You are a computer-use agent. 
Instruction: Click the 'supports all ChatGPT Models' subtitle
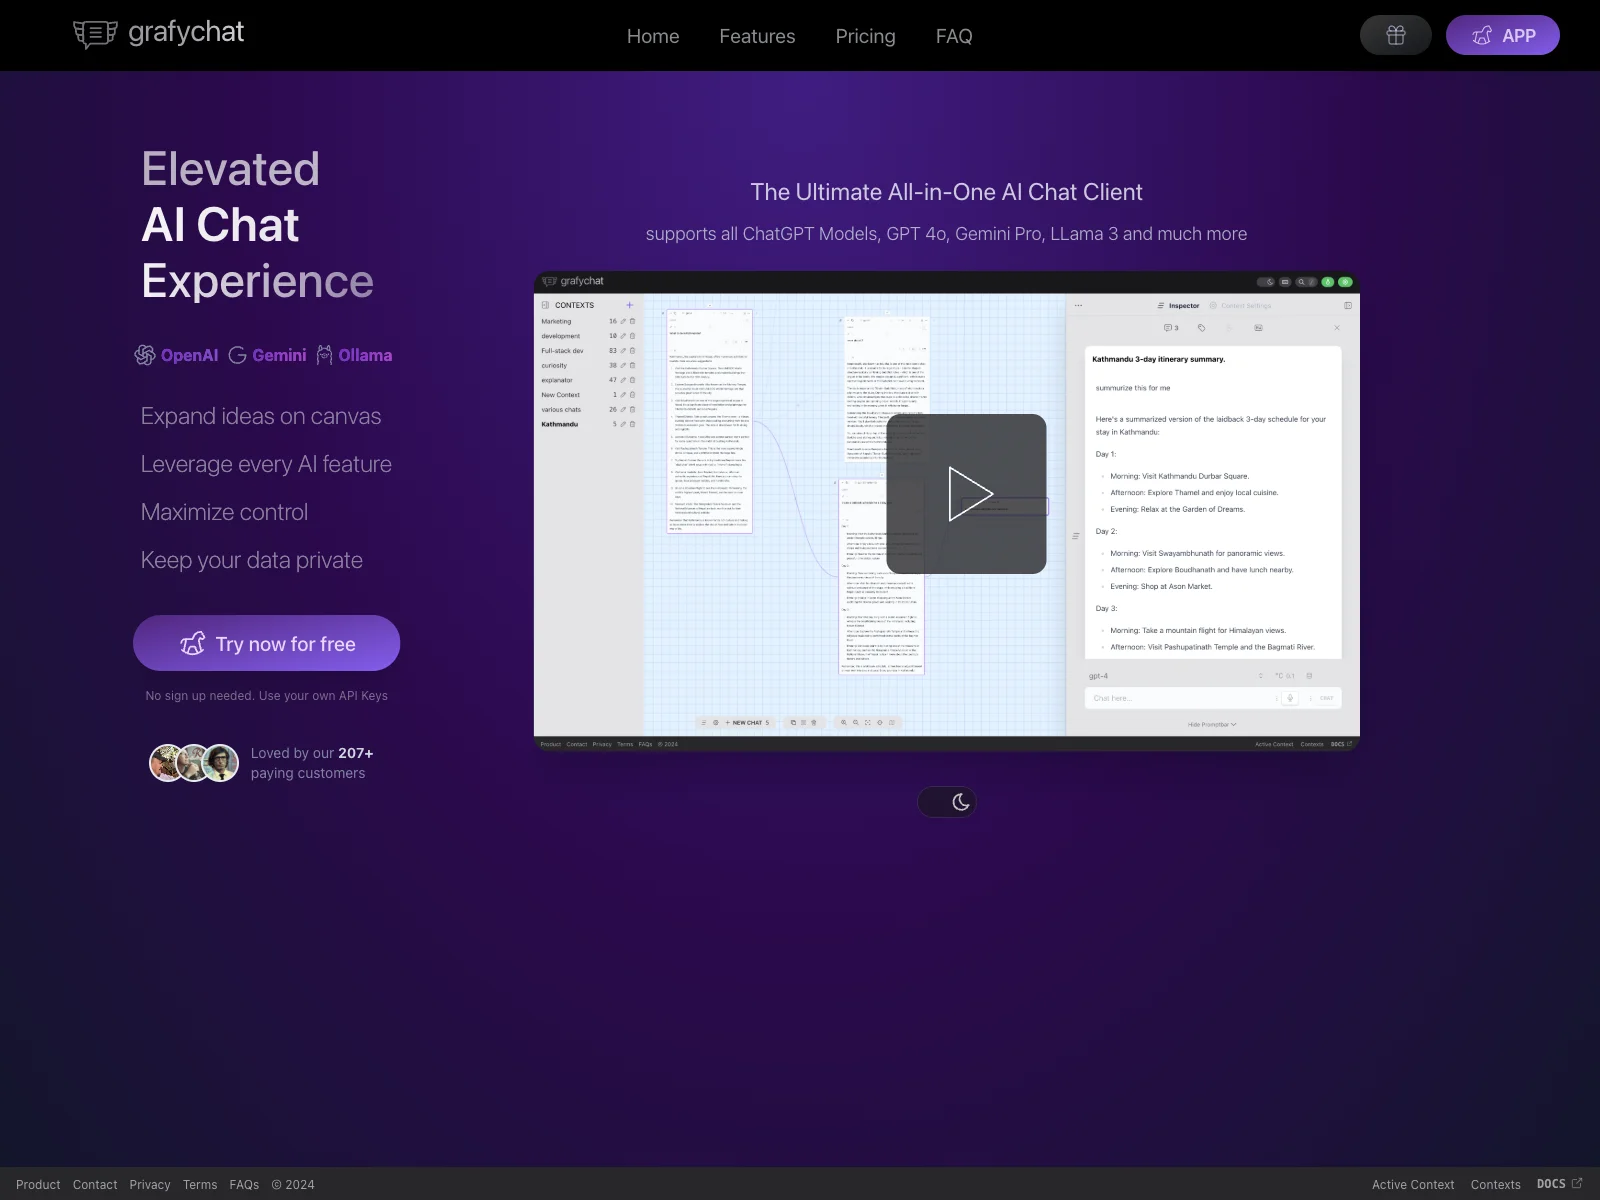(946, 234)
